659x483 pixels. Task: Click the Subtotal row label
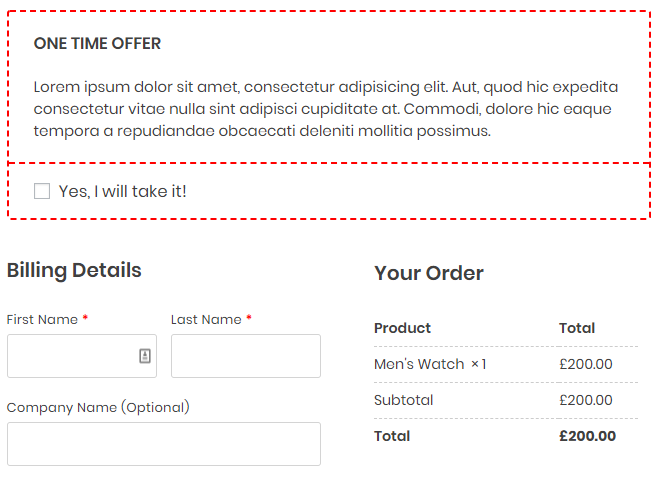tap(403, 400)
